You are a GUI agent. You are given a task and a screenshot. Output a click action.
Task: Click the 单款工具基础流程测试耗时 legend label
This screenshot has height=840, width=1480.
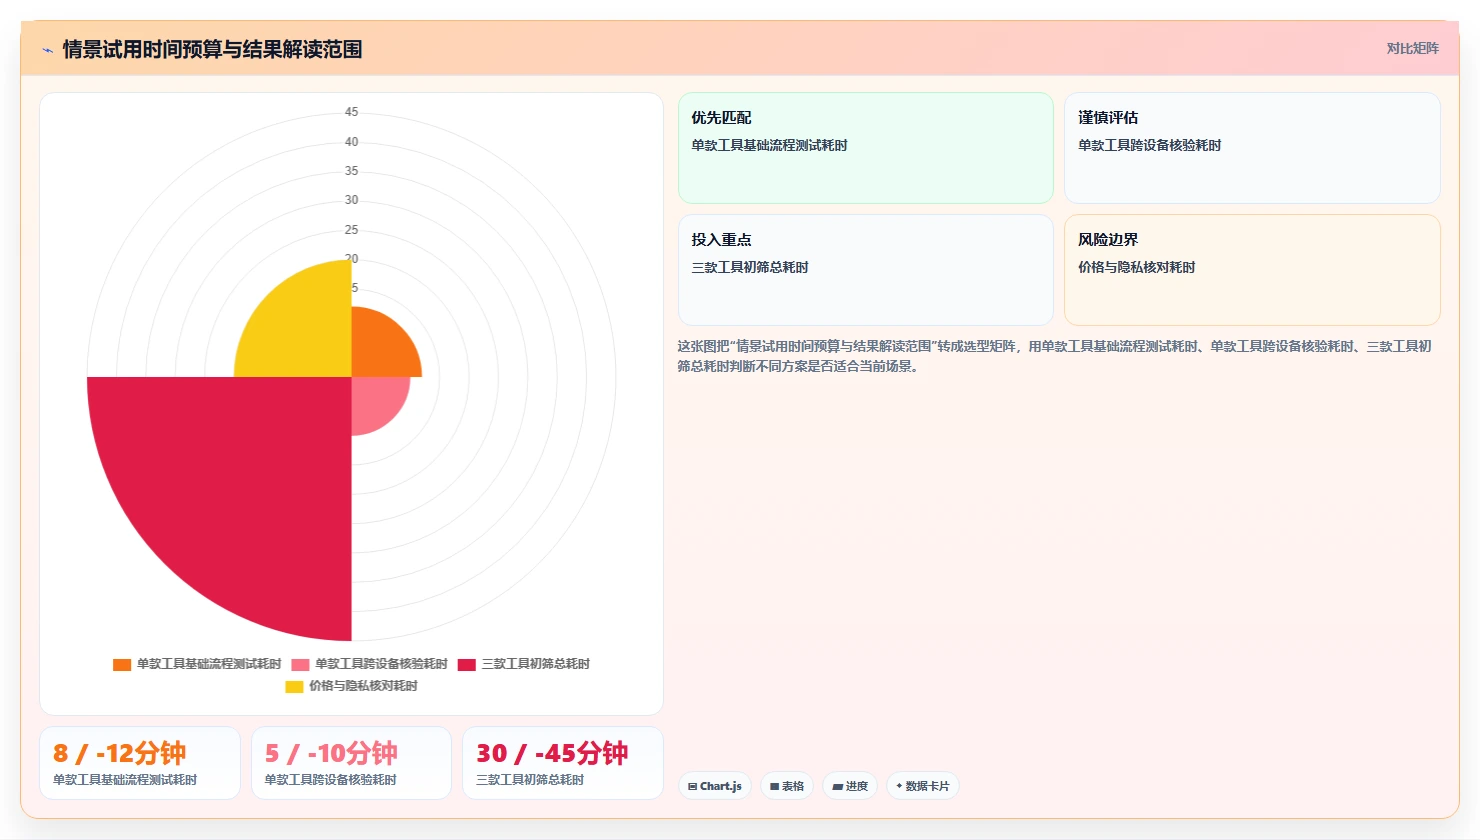tap(209, 664)
